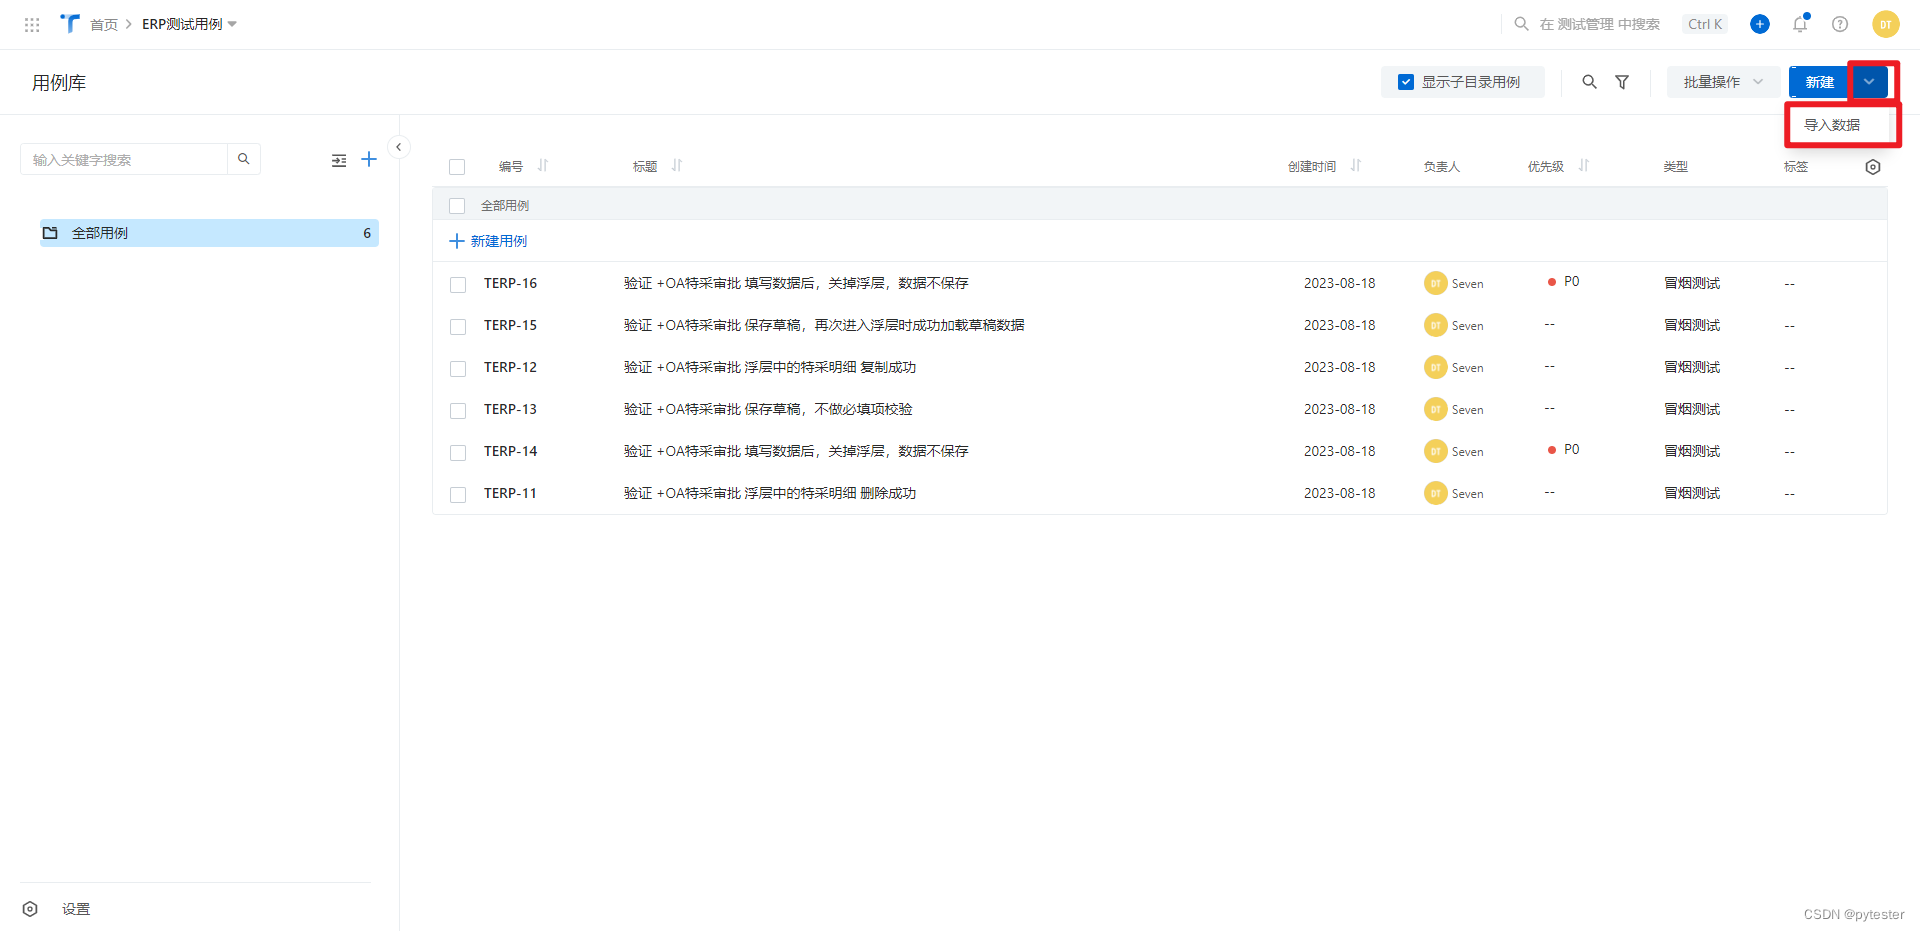1920x931 pixels.
Task: Click the 类型 column header
Action: [x=1676, y=167]
